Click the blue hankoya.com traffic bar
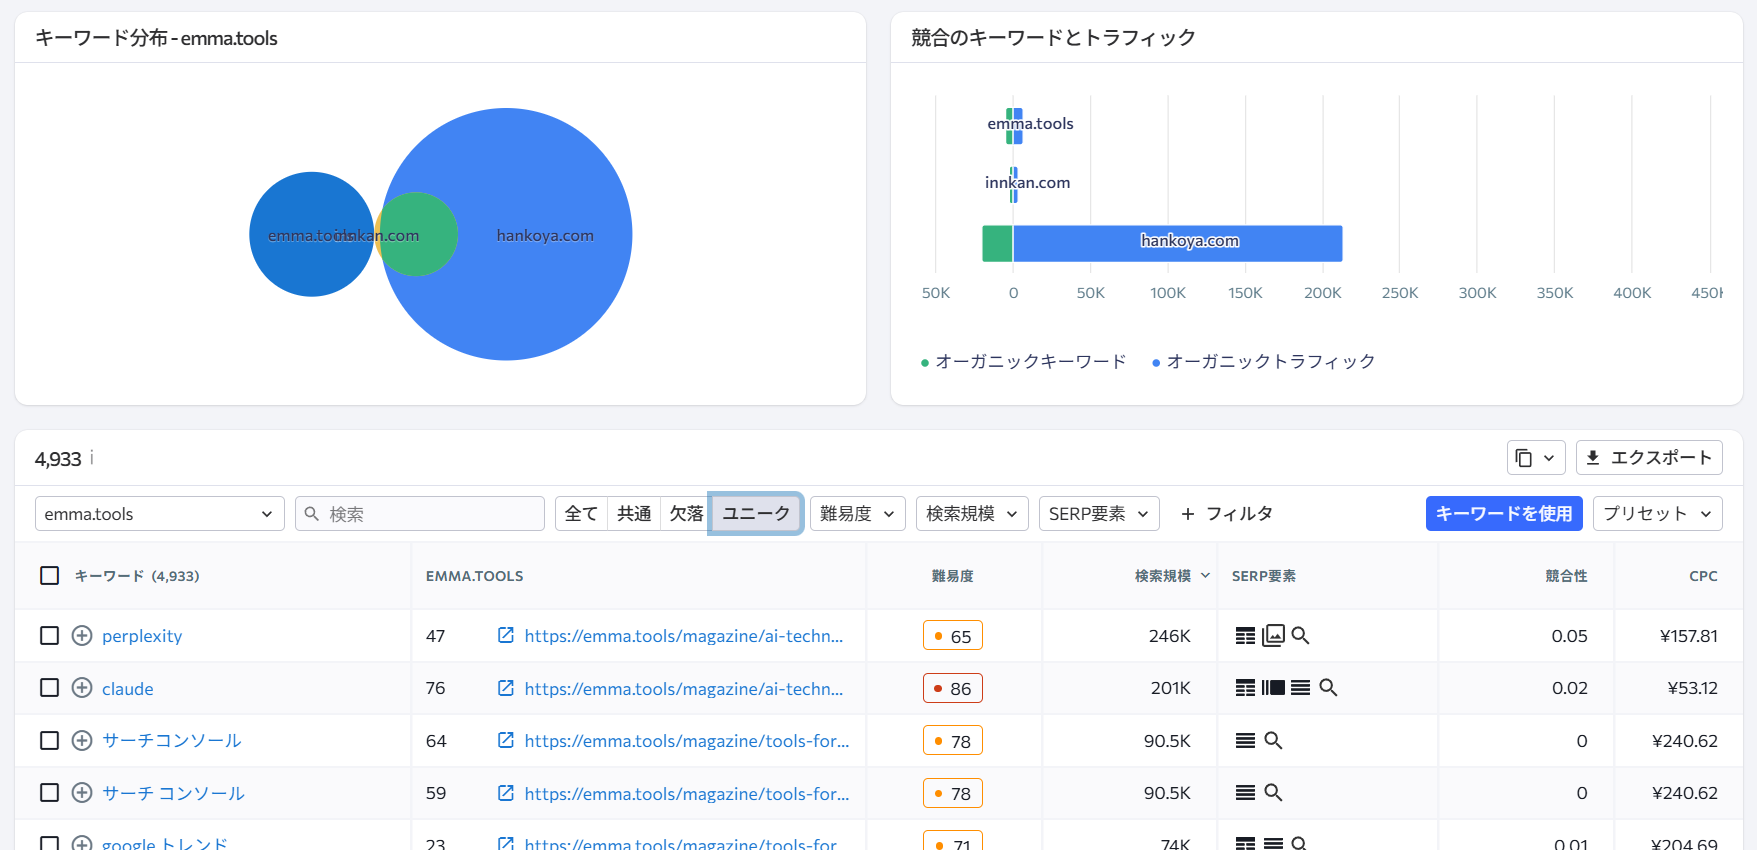 pos(1177,244)
